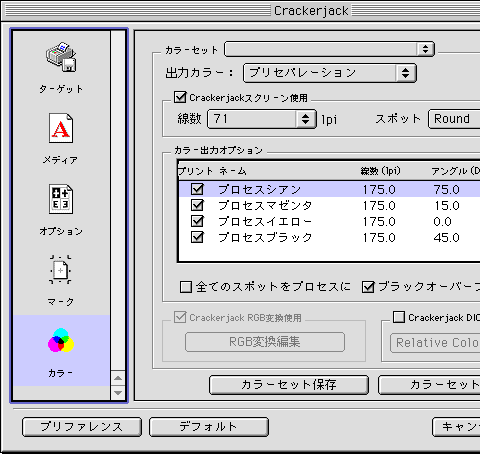Click the angle value 75.0
Screen dimensions: 480x454
click(x=447, y=190)
